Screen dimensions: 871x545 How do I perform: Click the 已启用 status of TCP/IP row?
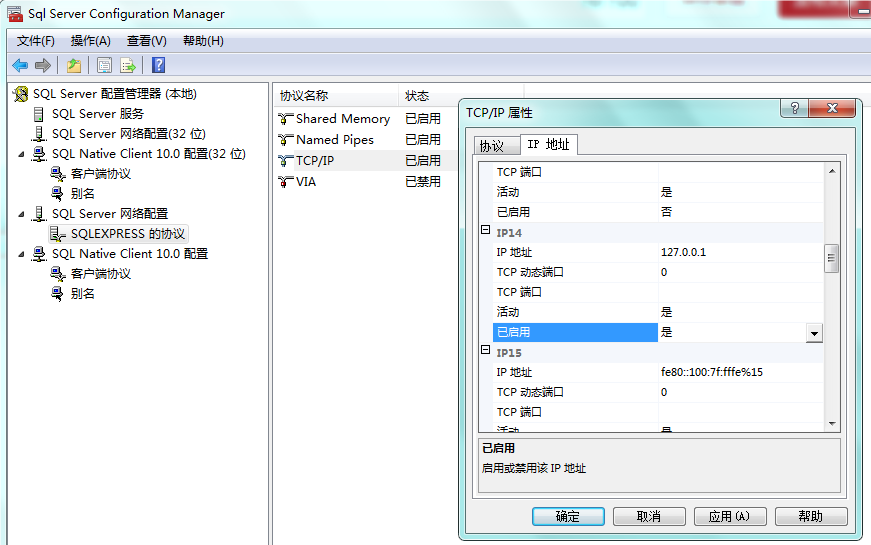tap(423, 161)
